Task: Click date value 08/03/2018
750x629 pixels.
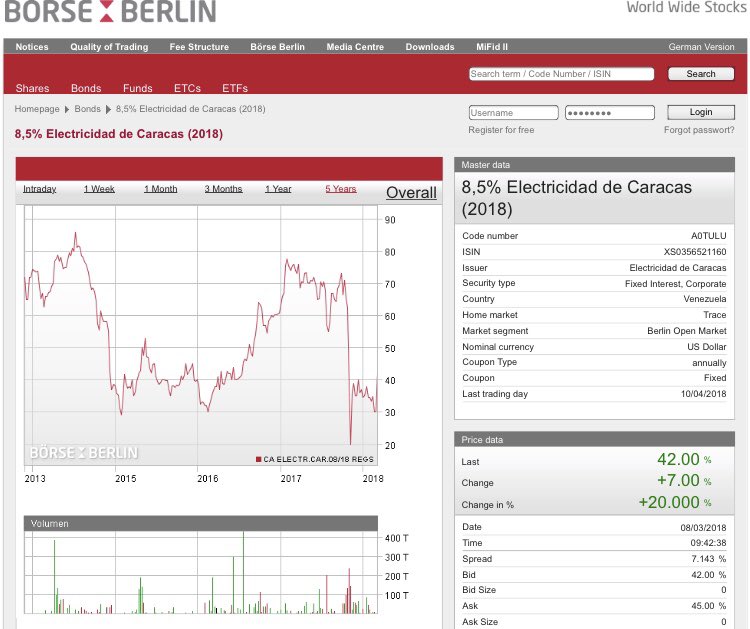Action: [x=703, y=528]
